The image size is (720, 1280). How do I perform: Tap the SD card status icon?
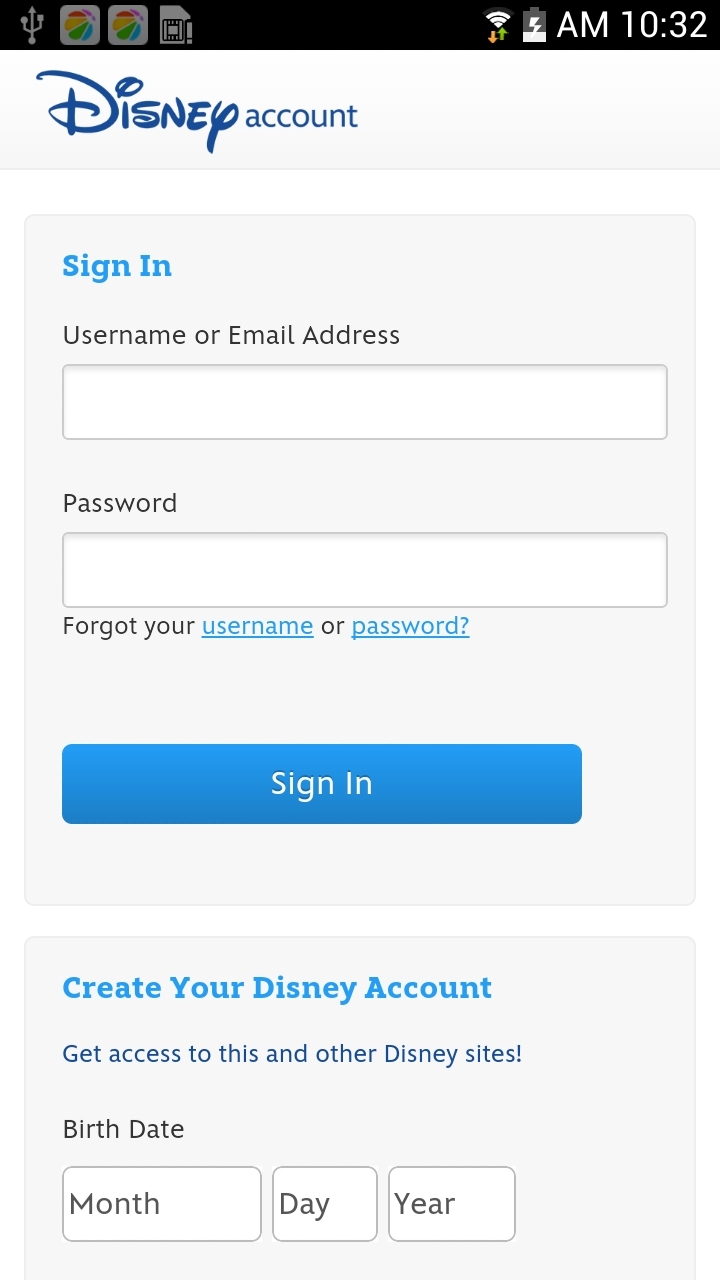pyautogui.click(x=176, y=25)
